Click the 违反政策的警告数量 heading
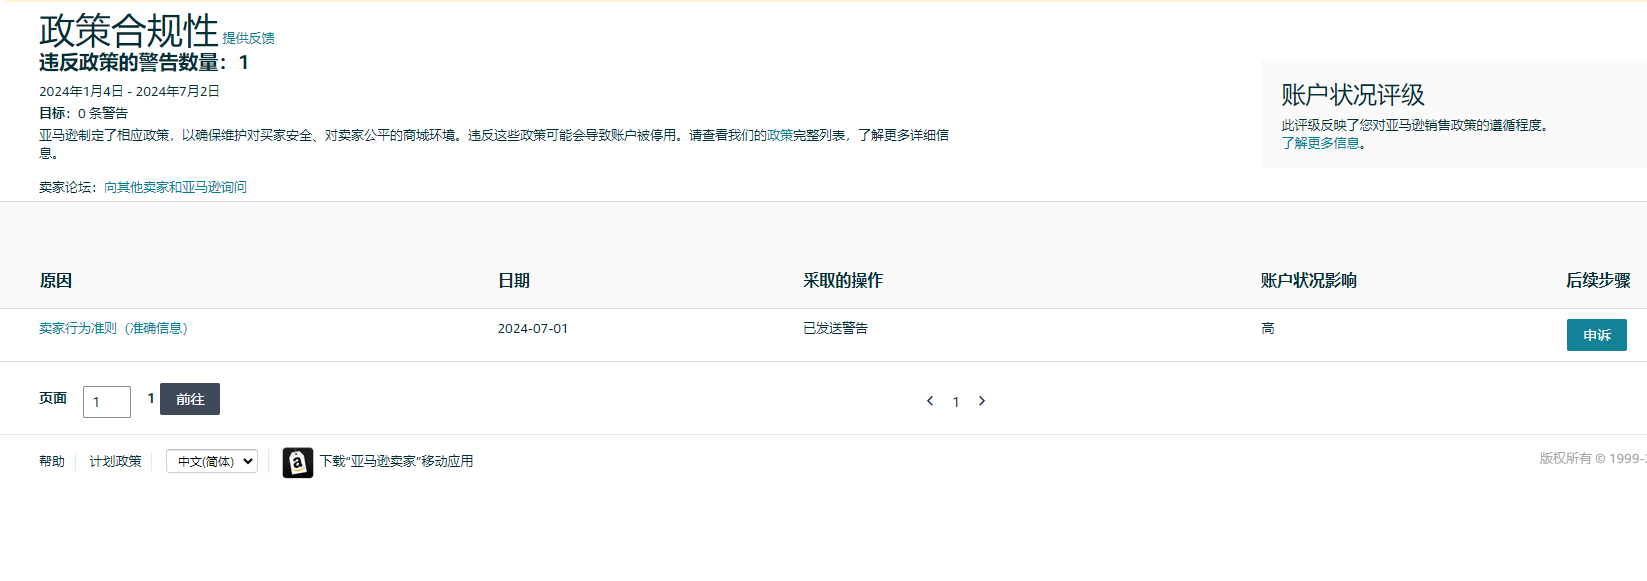1647x581 pixels. [144, 62]
